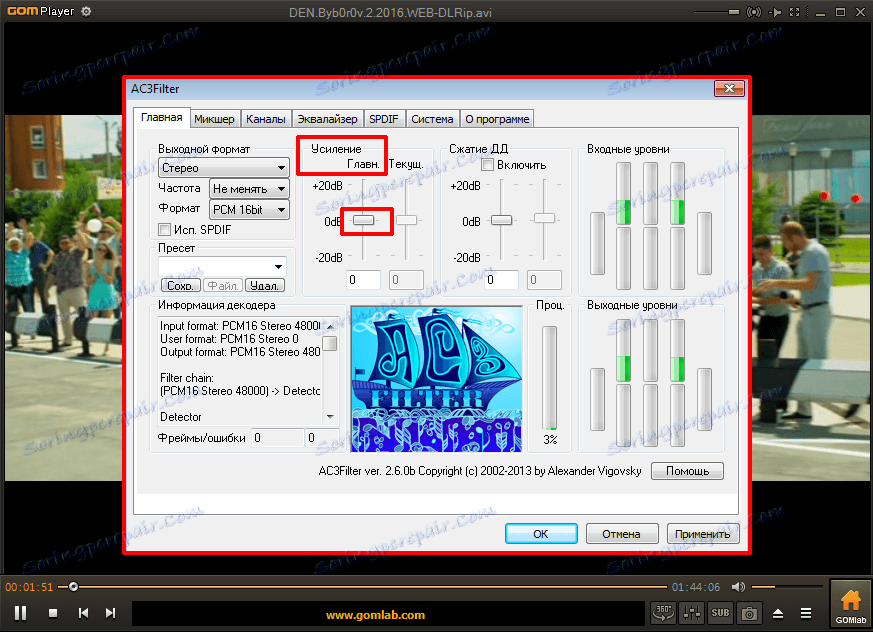Click the first Сжатие ДД slider handle
Screen dimensions: 873x632
pos(501,221)
